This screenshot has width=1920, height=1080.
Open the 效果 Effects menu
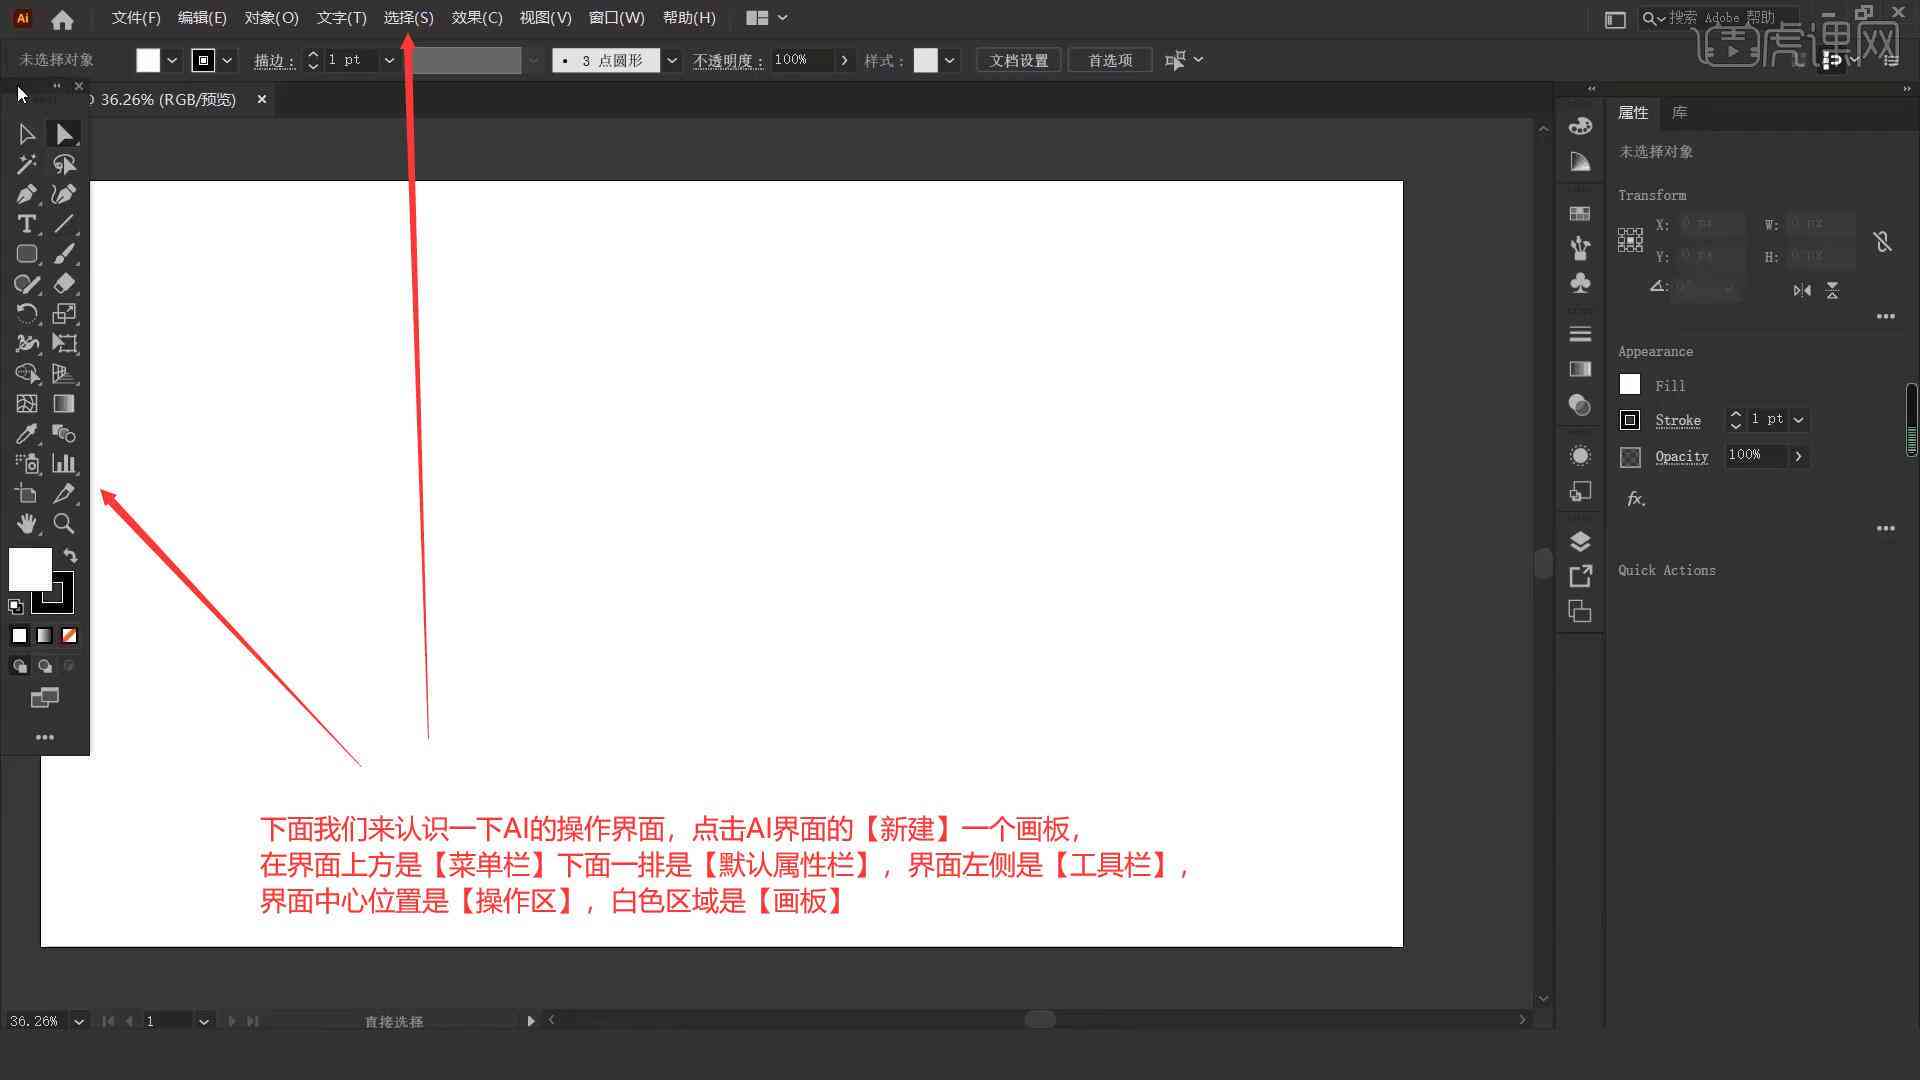click(476, 17)
